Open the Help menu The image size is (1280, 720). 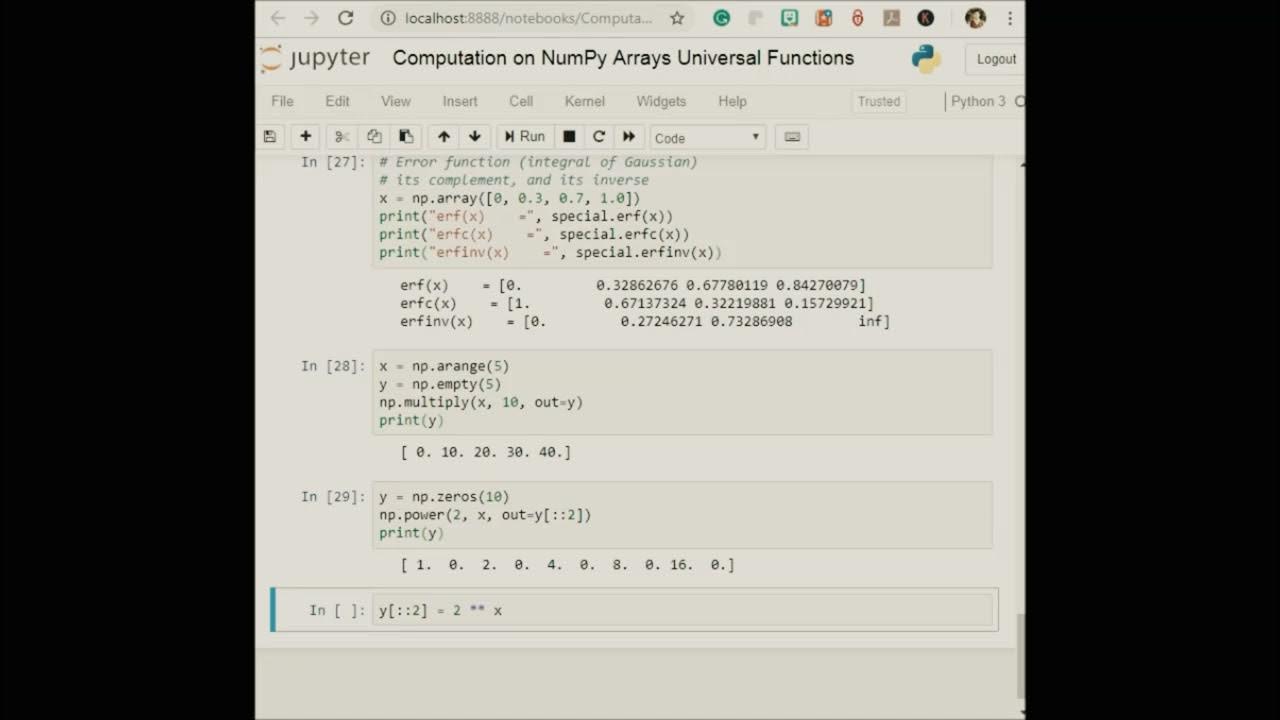pyautogui.click(x=732, y=101)
